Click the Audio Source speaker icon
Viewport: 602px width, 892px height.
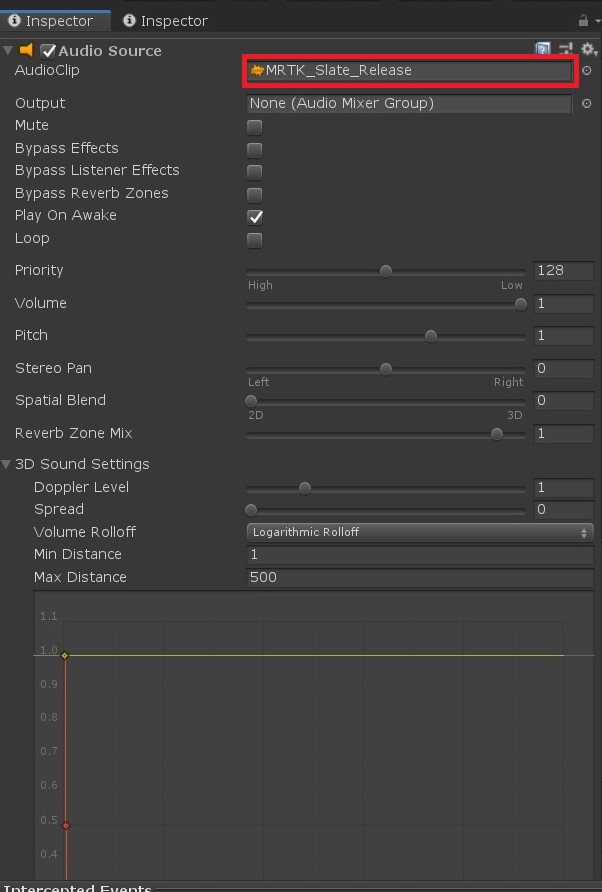26,50
